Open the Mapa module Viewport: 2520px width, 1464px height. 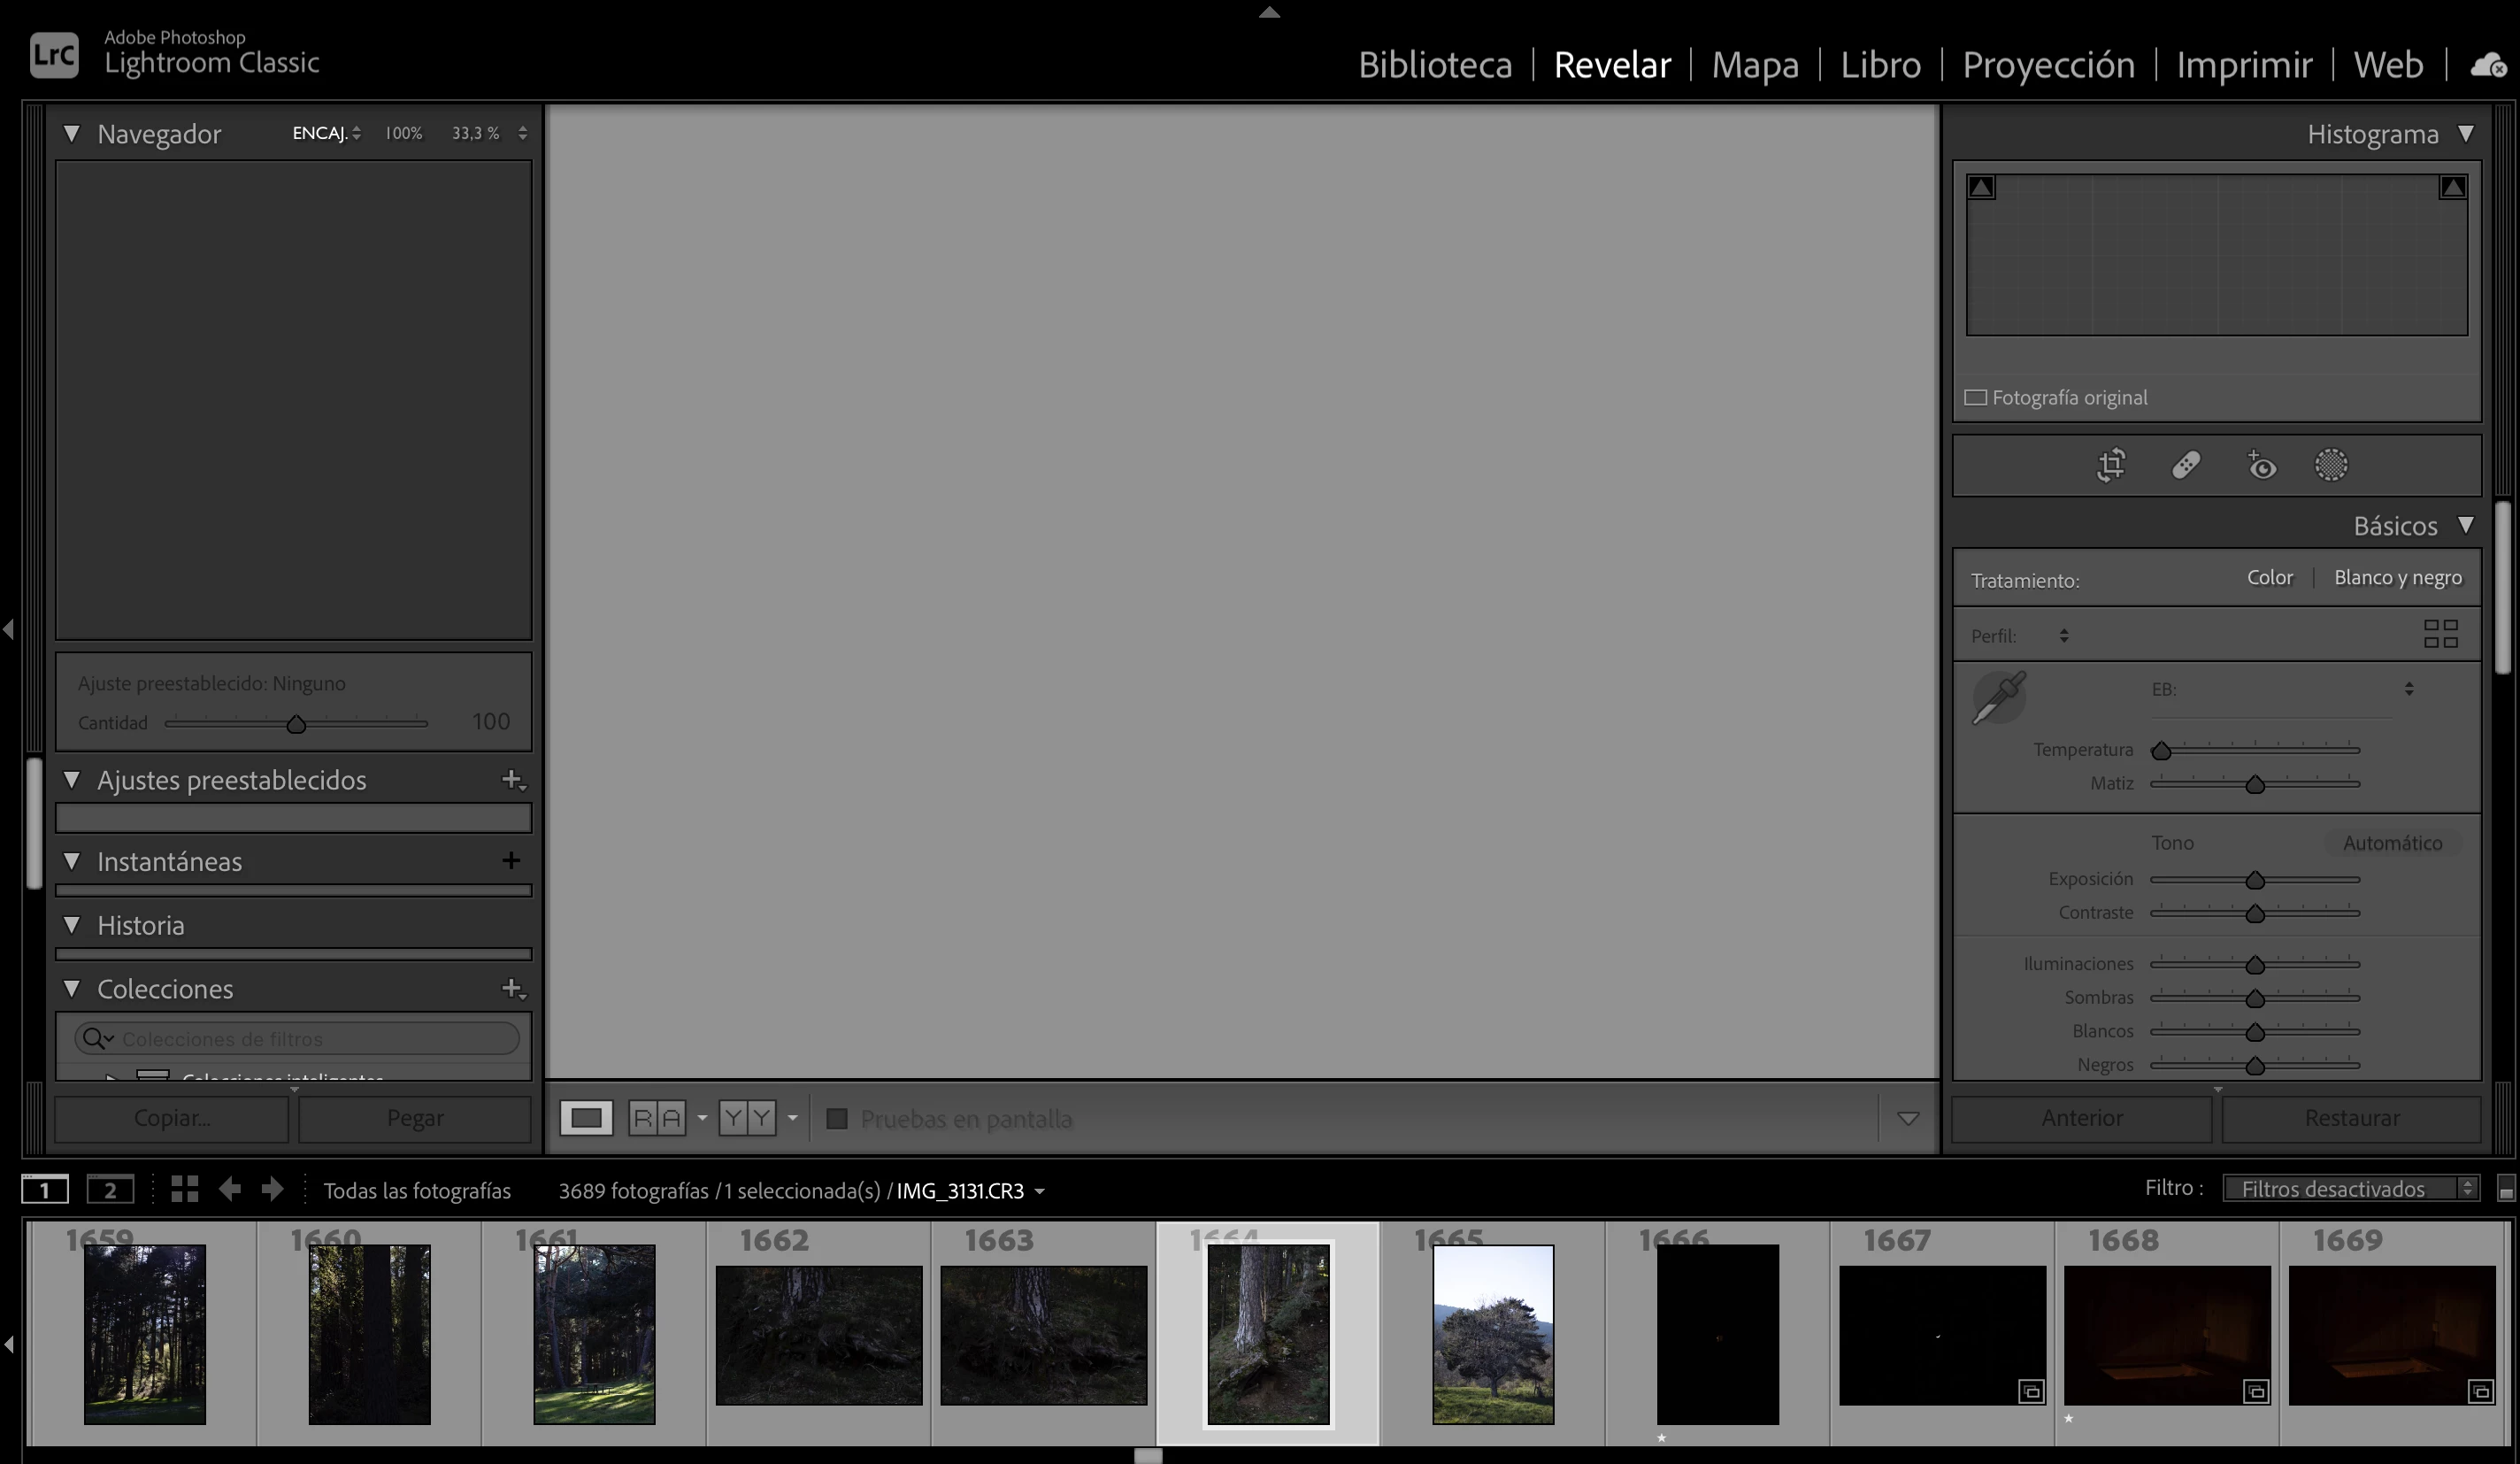tap(1754, 65)
